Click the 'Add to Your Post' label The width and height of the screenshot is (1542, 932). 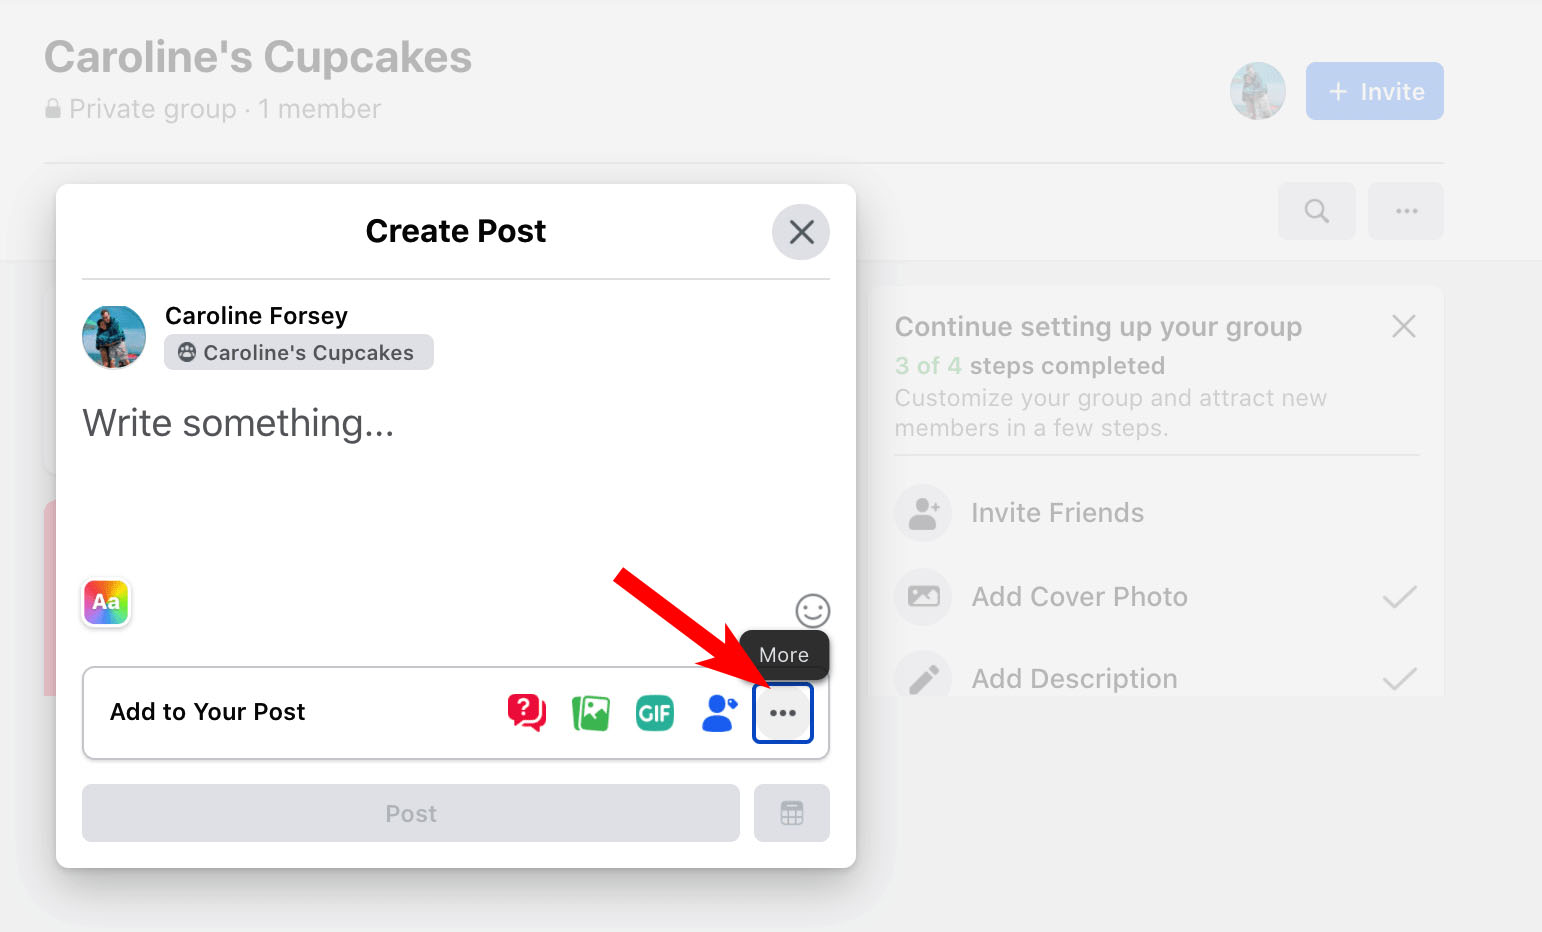(x=208, y=712)
